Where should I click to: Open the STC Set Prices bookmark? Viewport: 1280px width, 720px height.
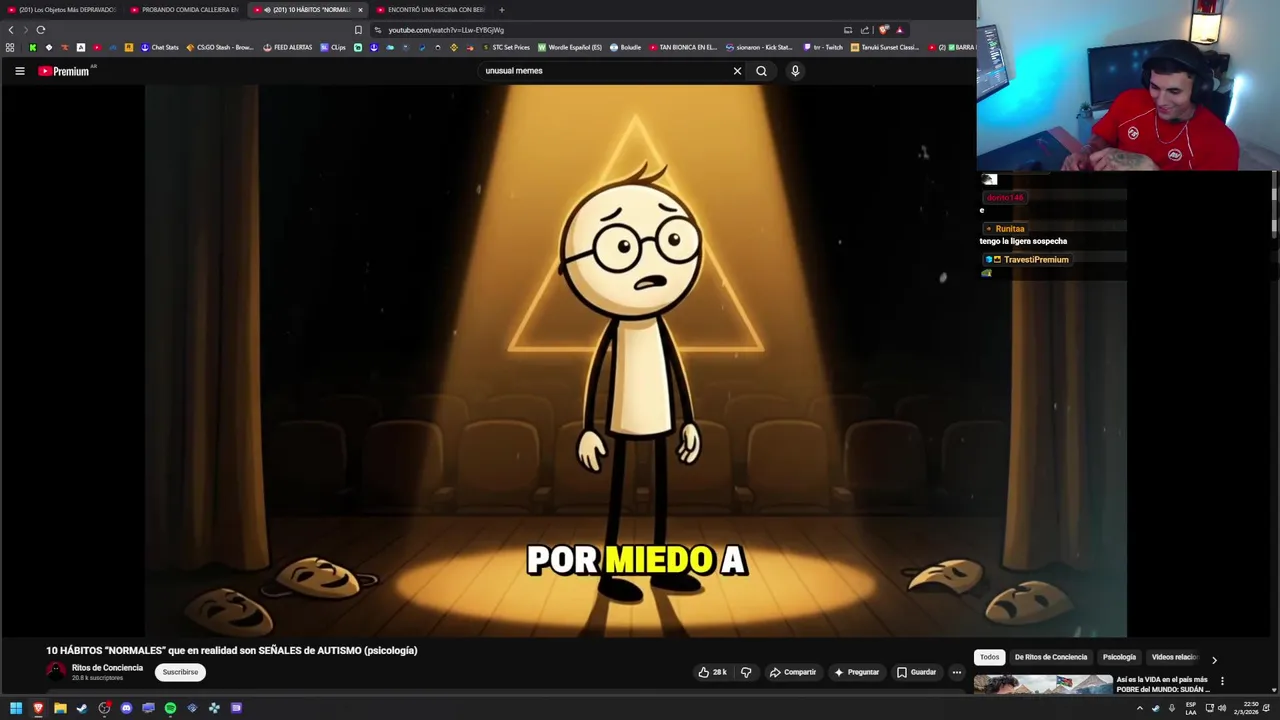pos(506,47)
